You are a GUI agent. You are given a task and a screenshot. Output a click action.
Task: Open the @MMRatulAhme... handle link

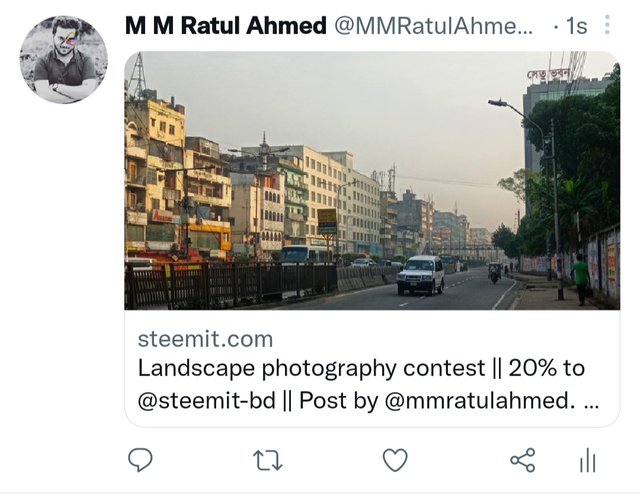(x=433, y=26)
